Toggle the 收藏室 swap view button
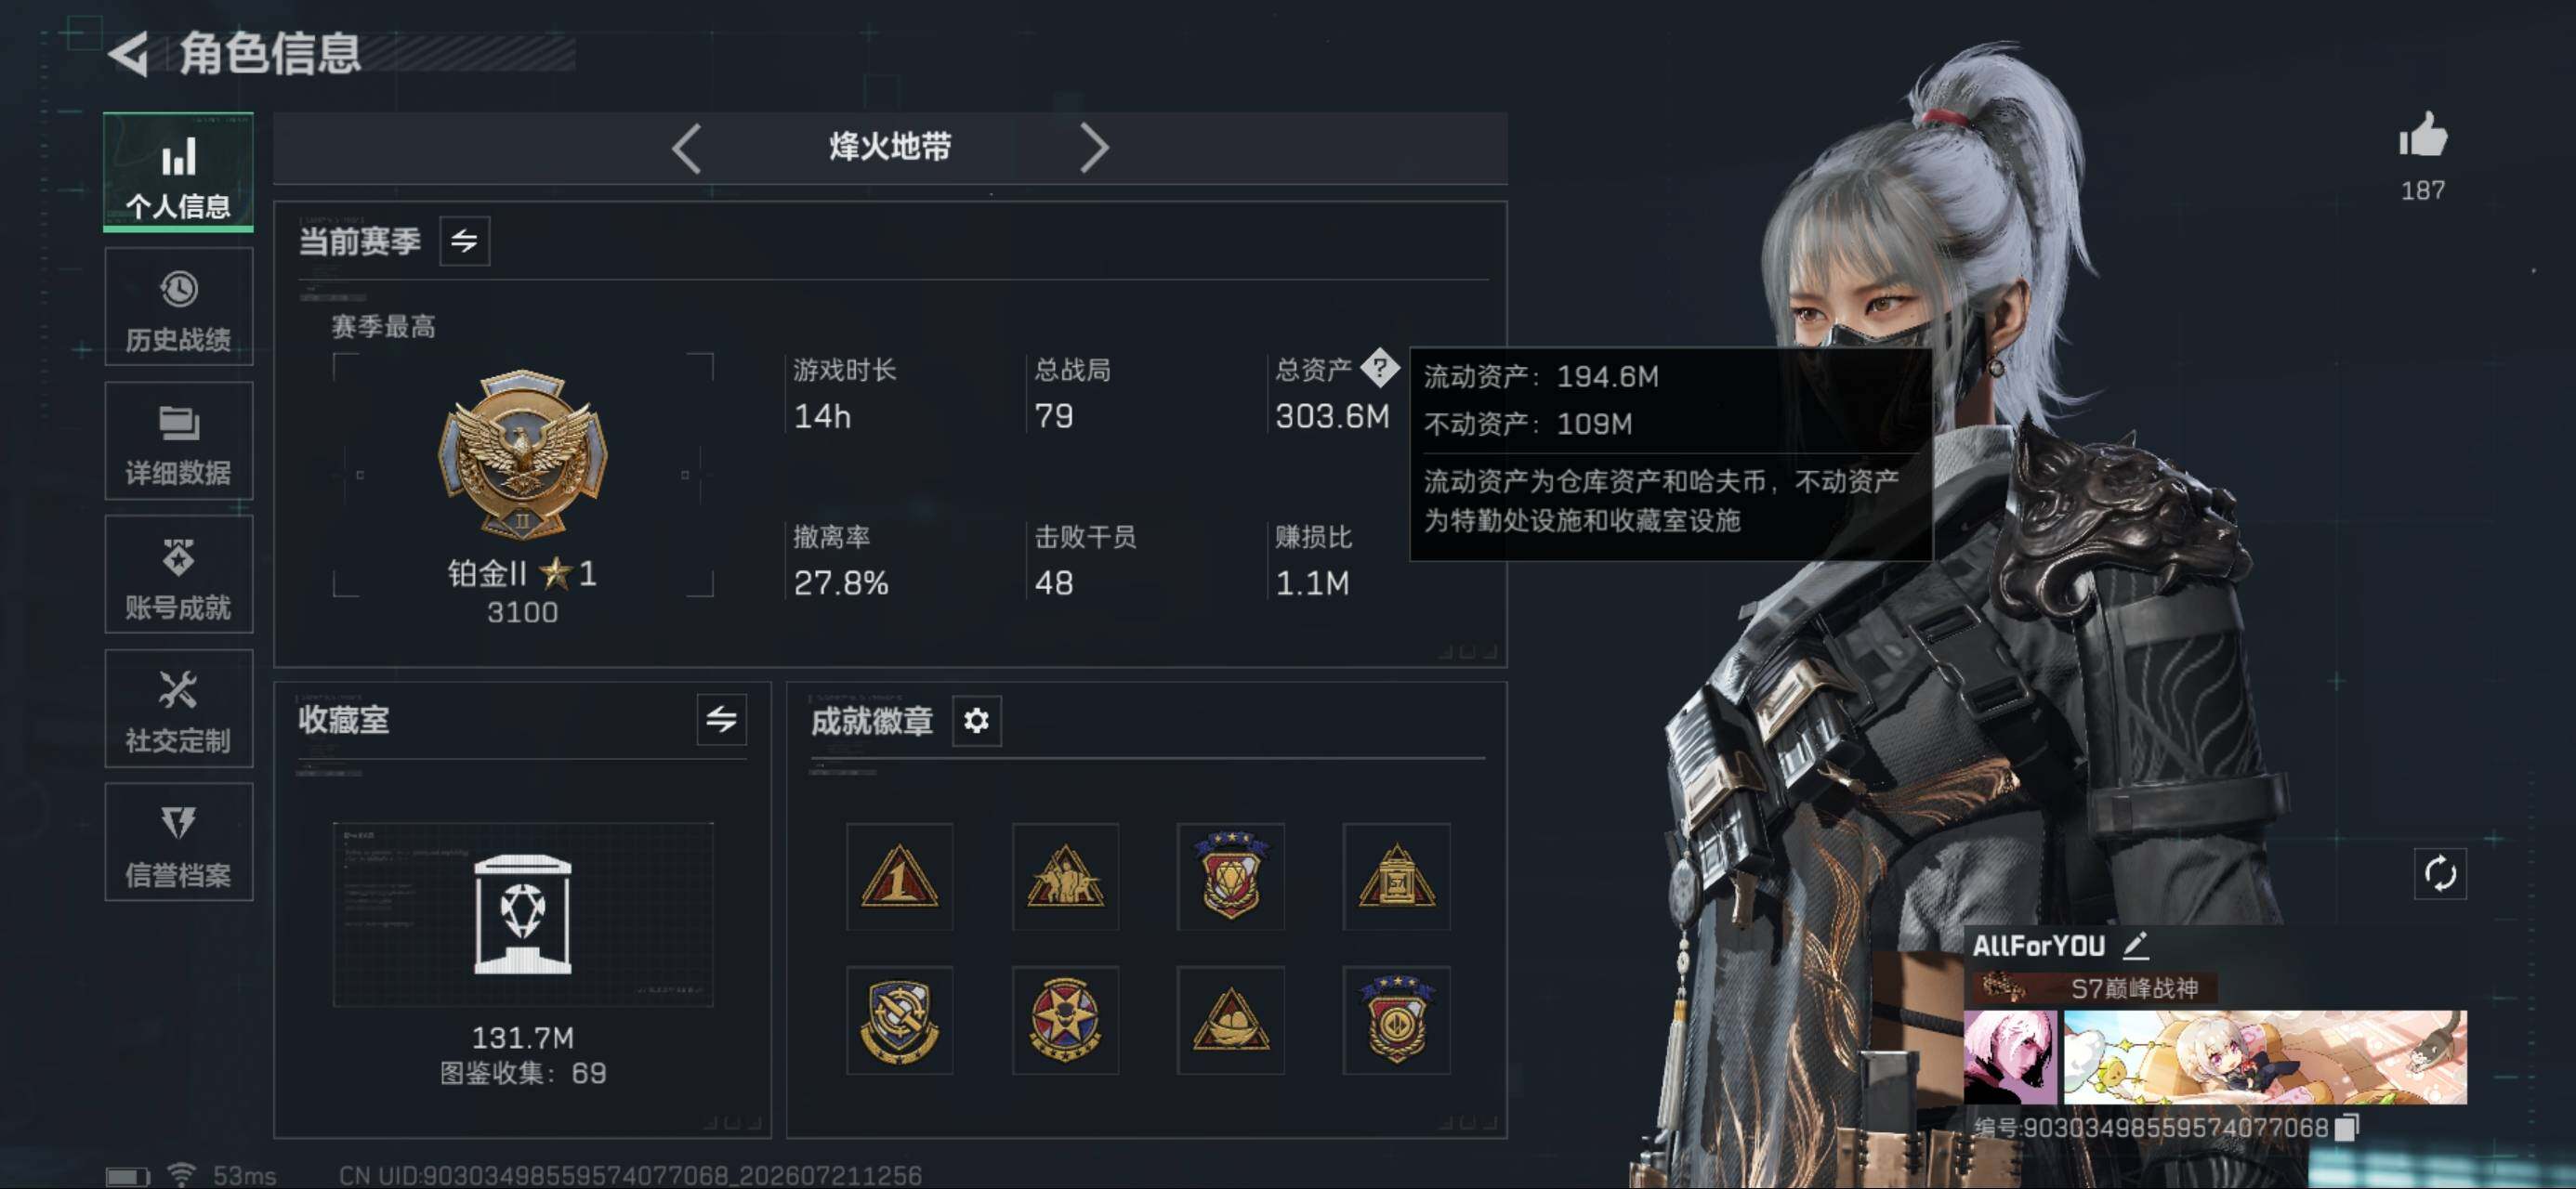Viewport: 2576px width, 1189px height. pos(721,719)
